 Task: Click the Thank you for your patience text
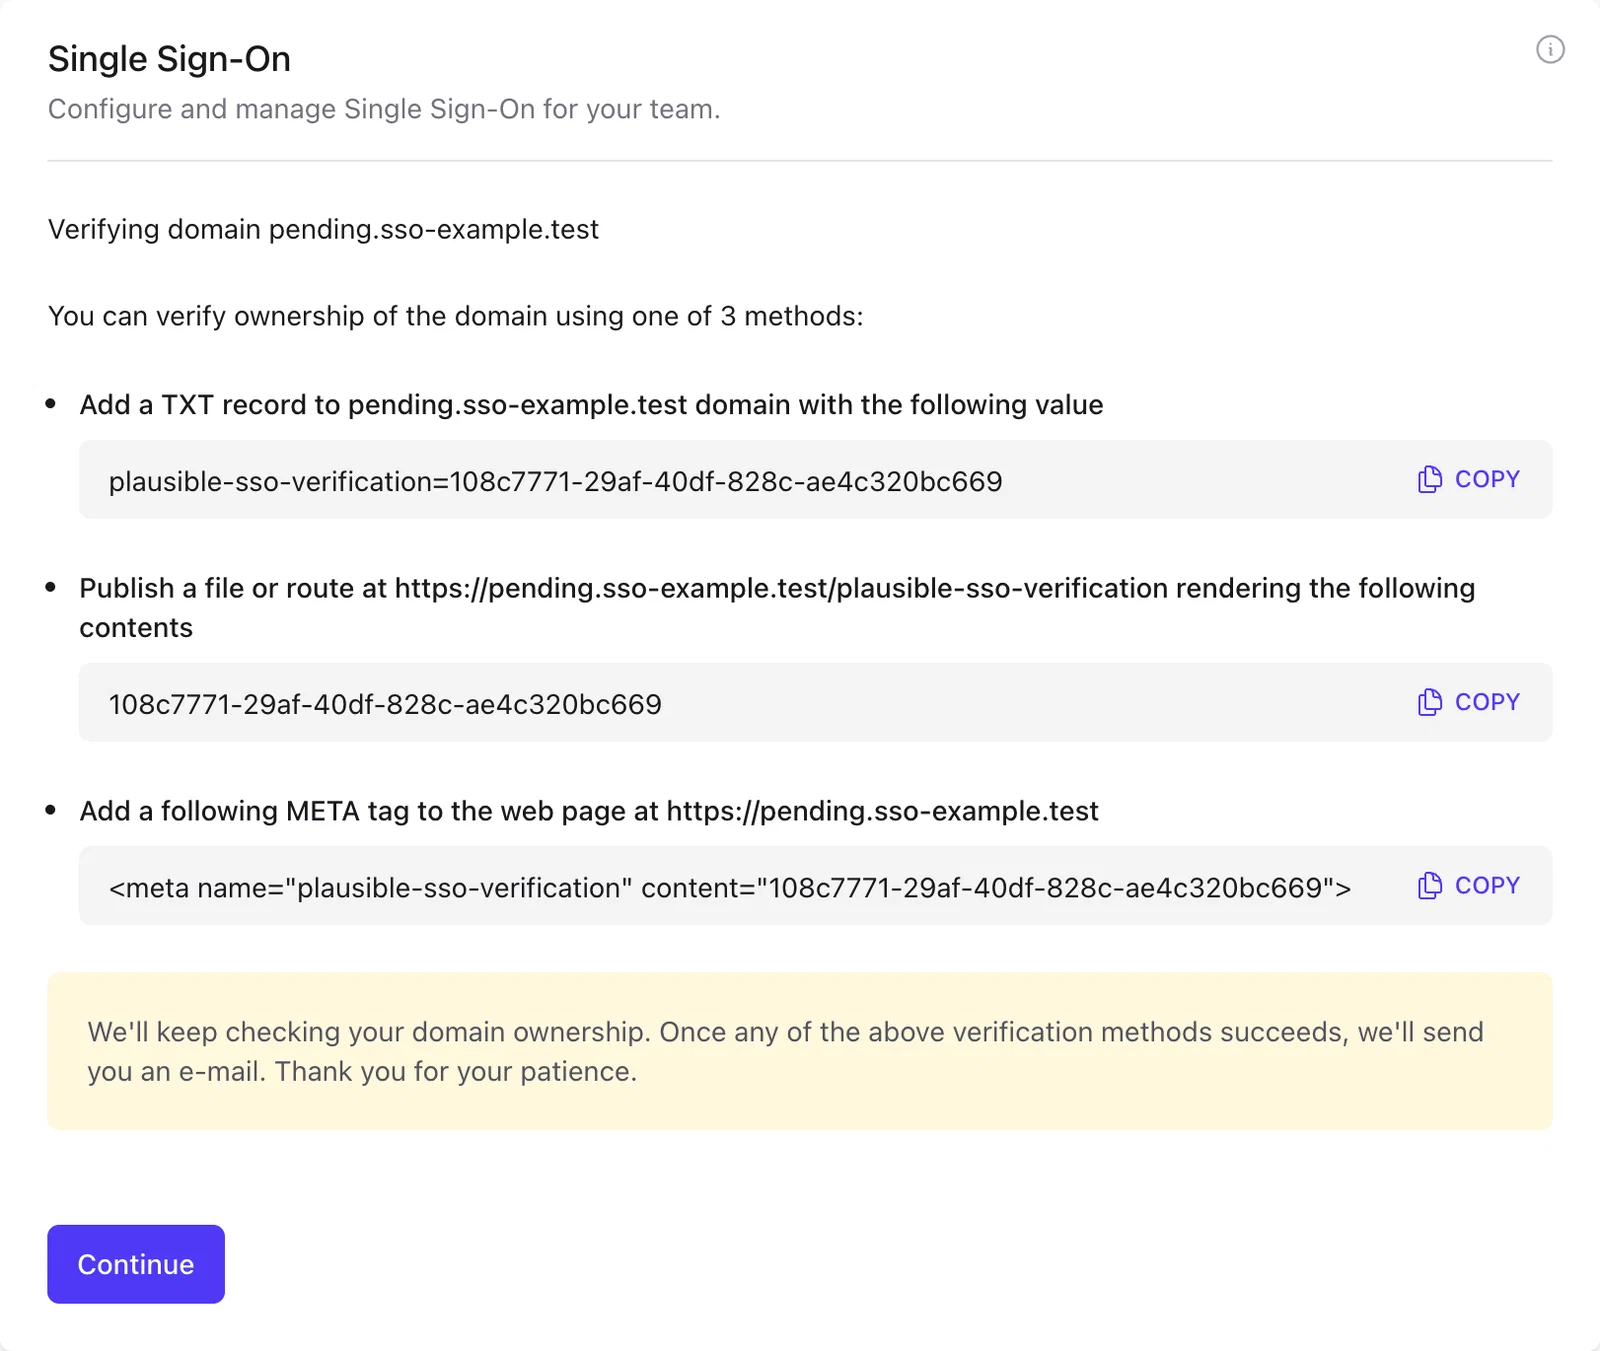pos(456,1071)
